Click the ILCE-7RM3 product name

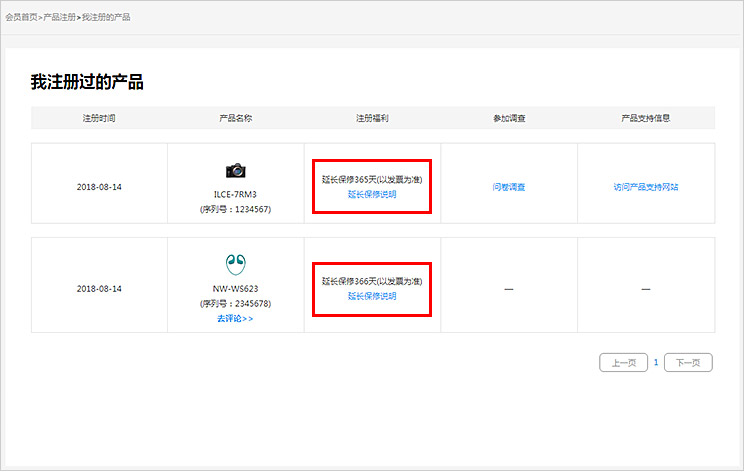[235, 196]
